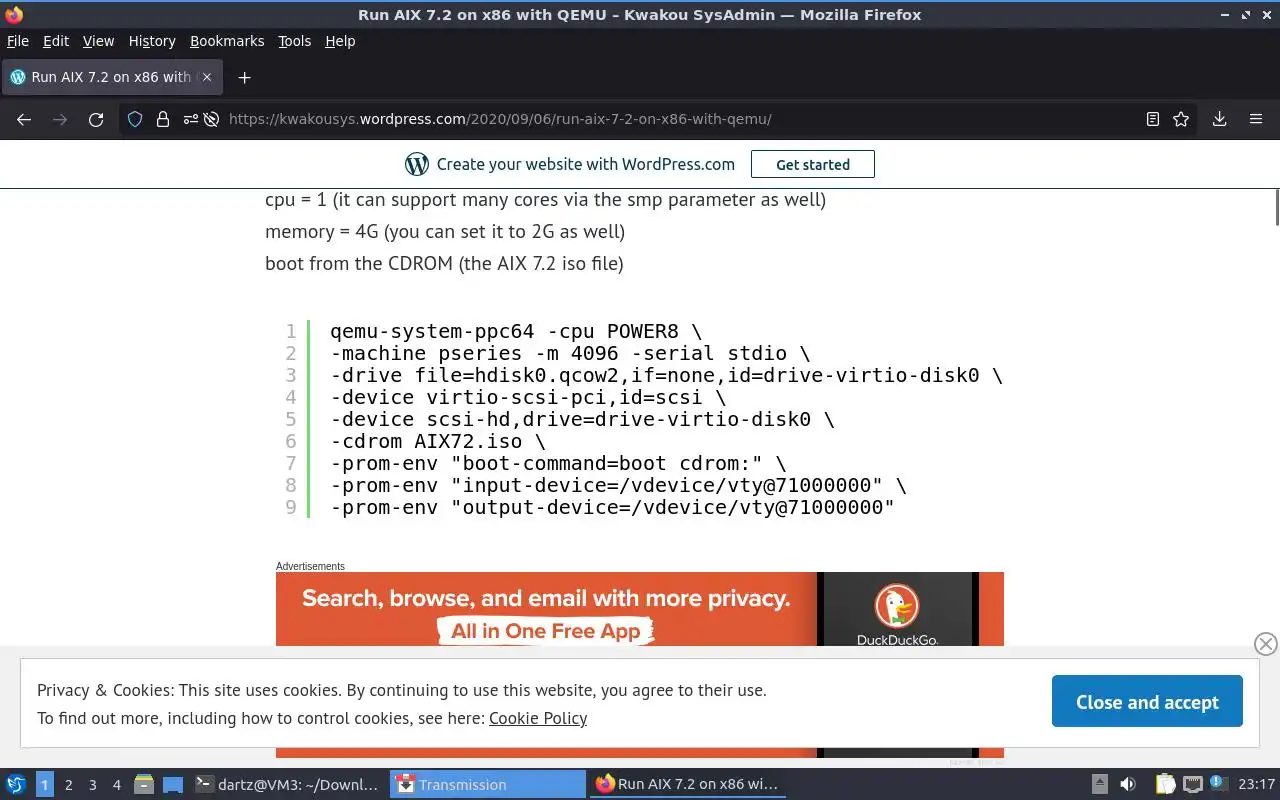This screenshot has height=800, width=1280.
Task: Click the DuckDuckGo advertisement banner
Action: coord(640,608)
